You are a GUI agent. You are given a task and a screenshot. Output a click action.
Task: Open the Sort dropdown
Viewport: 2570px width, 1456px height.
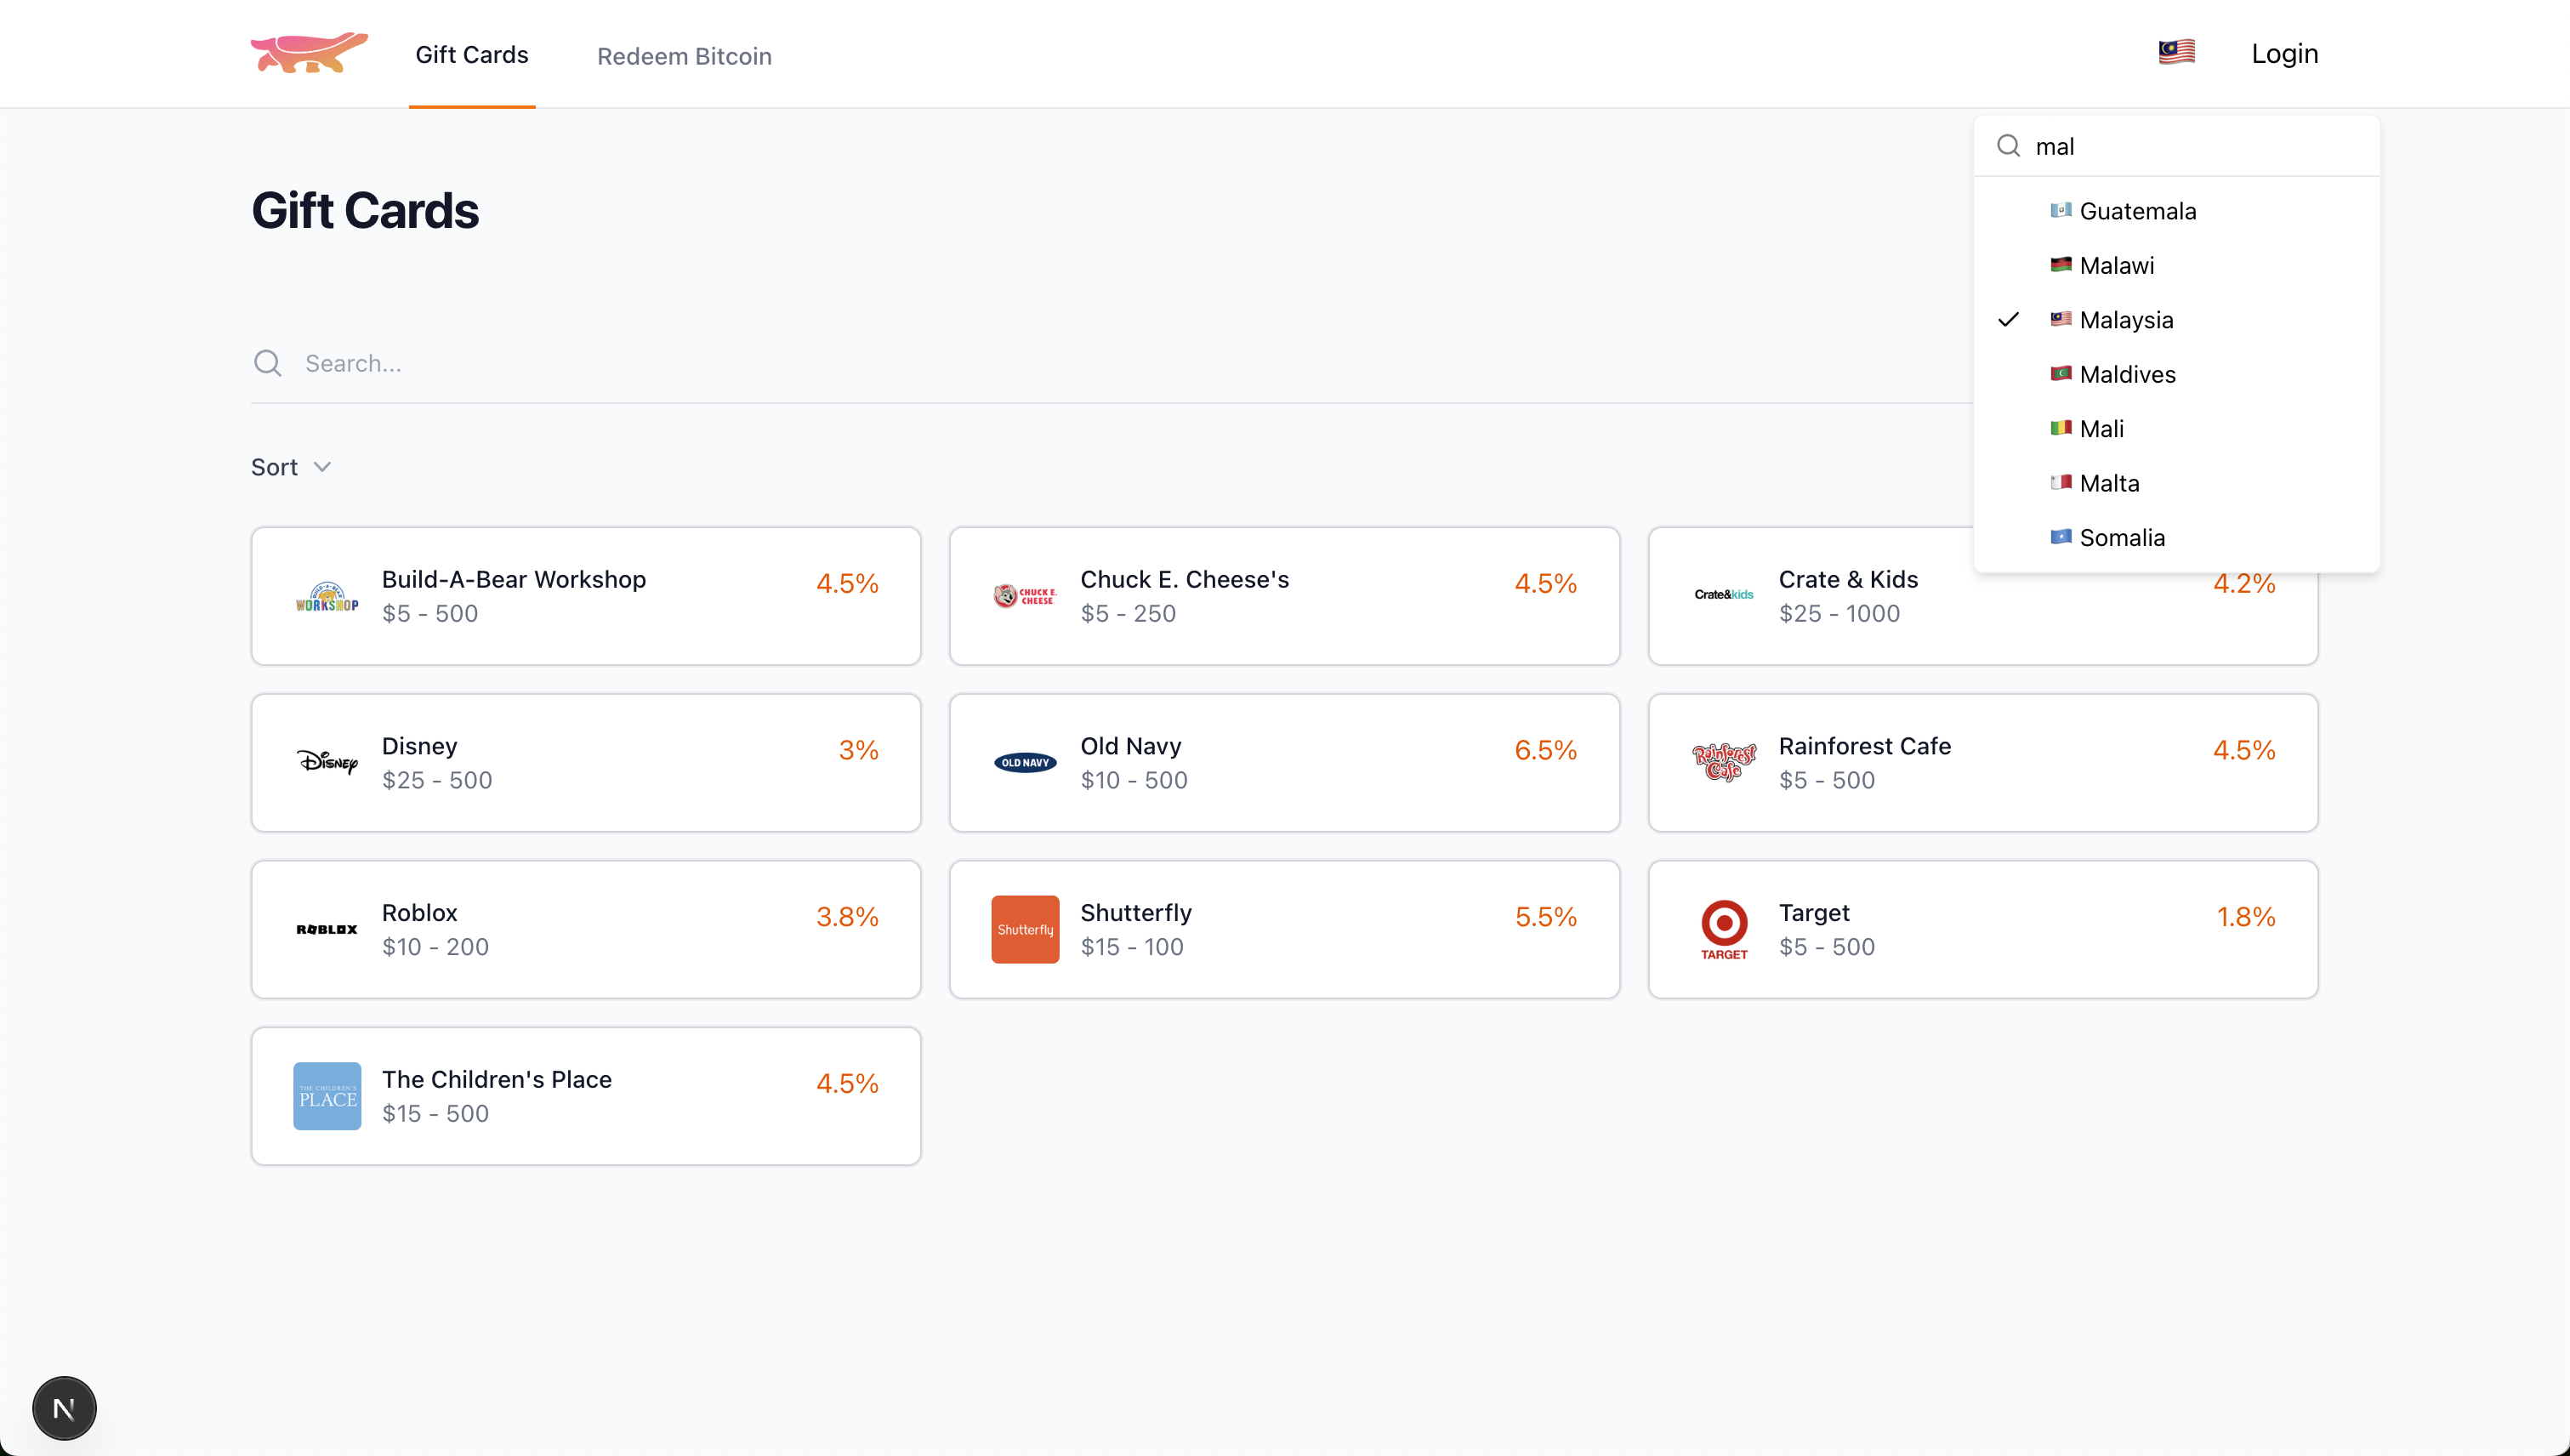291,467
